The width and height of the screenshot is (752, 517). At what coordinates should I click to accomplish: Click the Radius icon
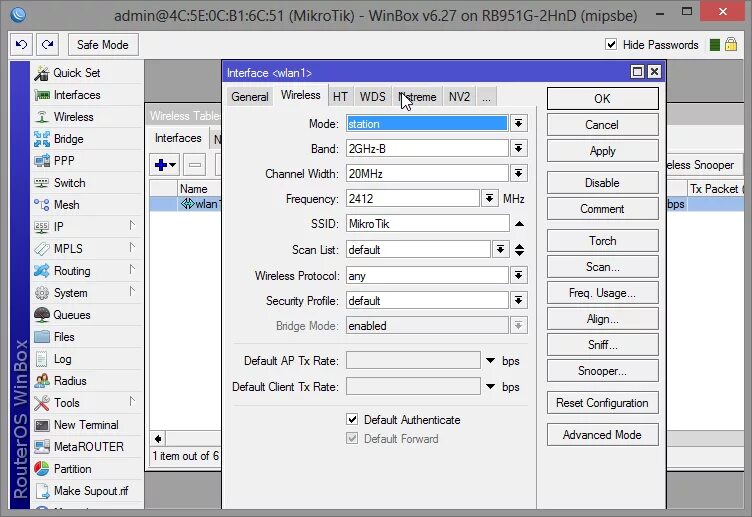(42, 381)
